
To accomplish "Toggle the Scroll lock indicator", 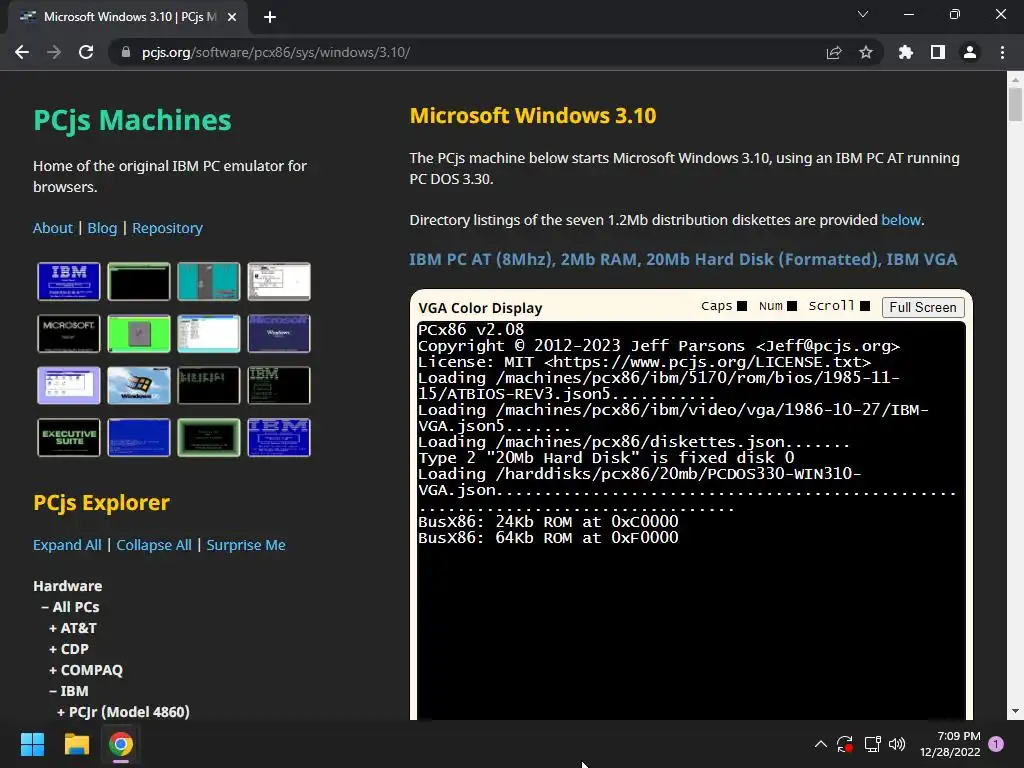I will 865,306.
